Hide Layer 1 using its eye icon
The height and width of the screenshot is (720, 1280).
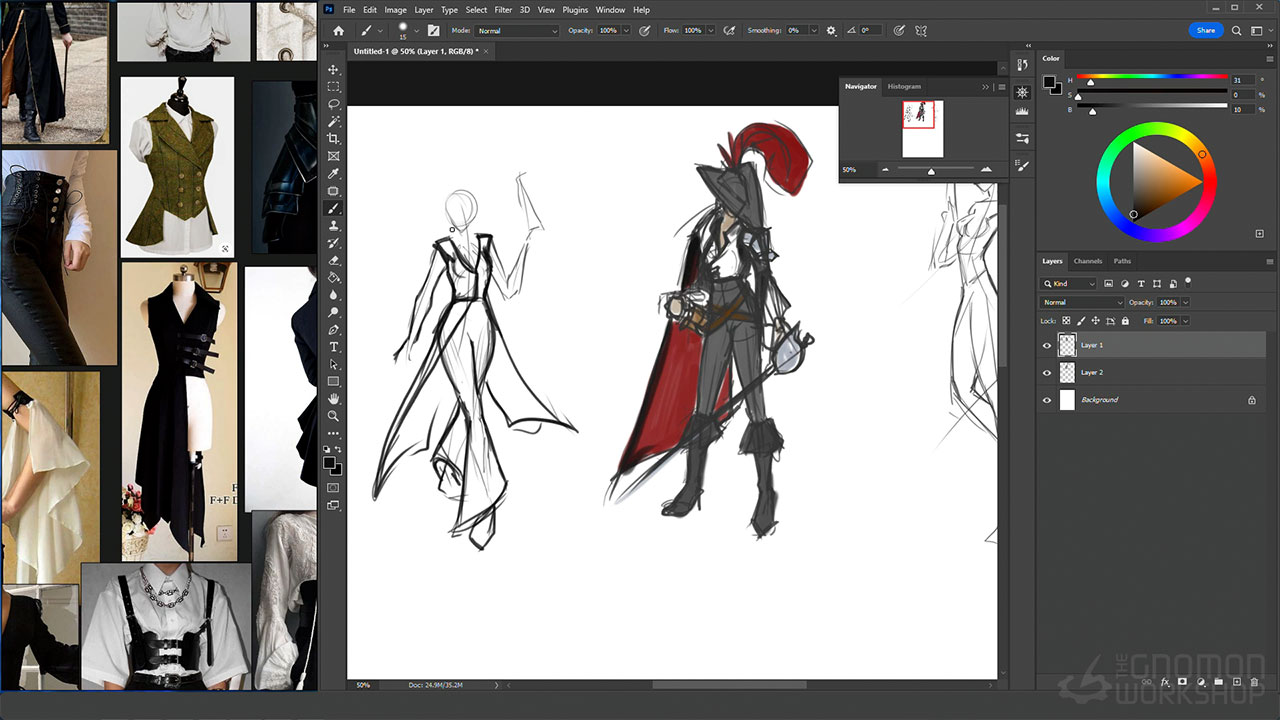(1047, 345)
